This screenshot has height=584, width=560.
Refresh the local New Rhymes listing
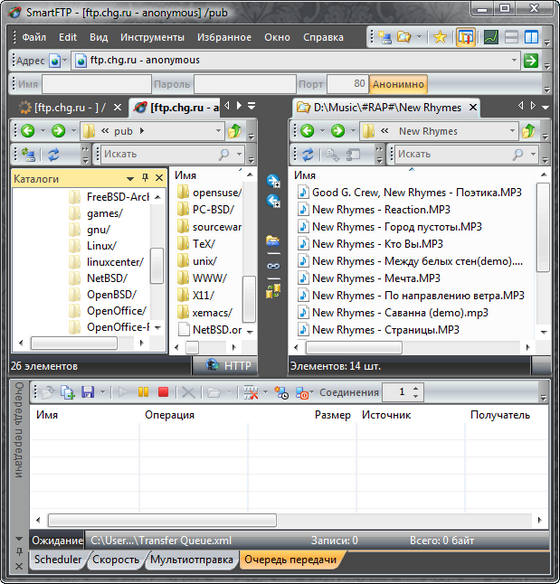pos(308,154)
